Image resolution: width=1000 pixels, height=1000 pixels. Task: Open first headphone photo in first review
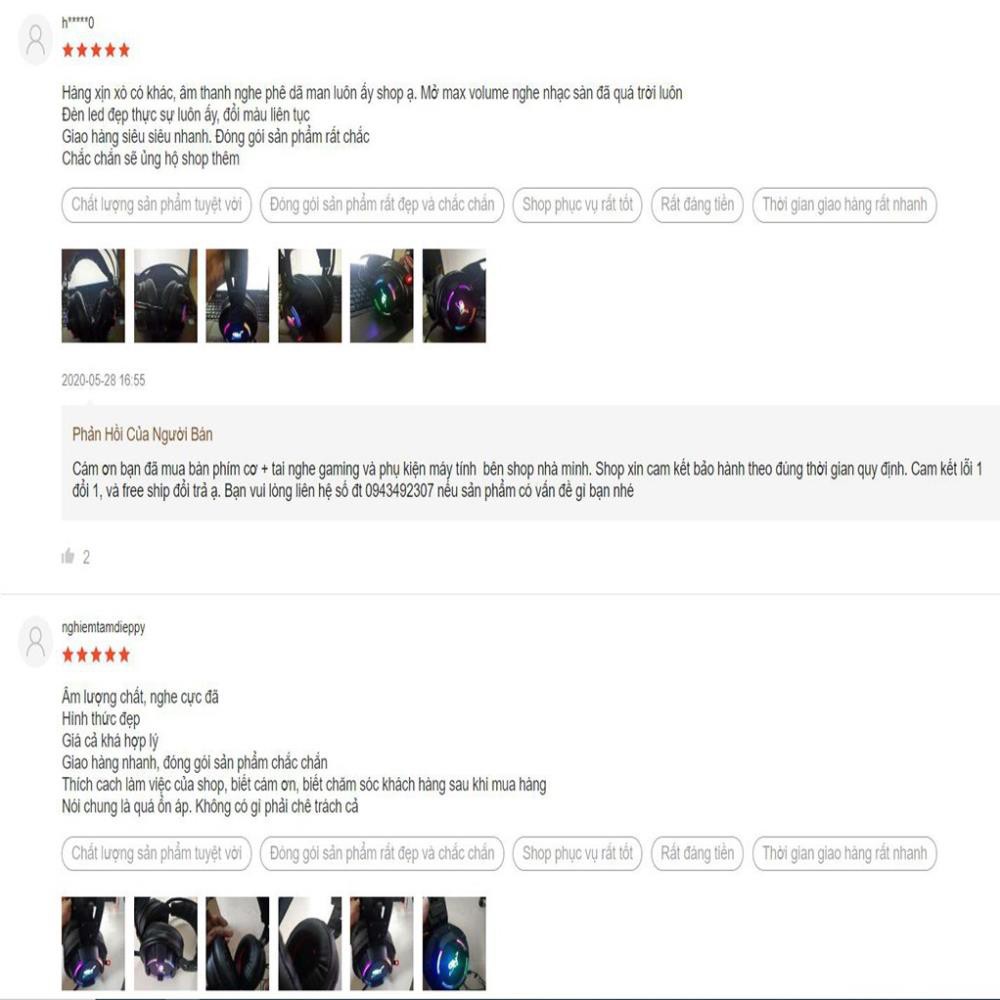point(93,296)
